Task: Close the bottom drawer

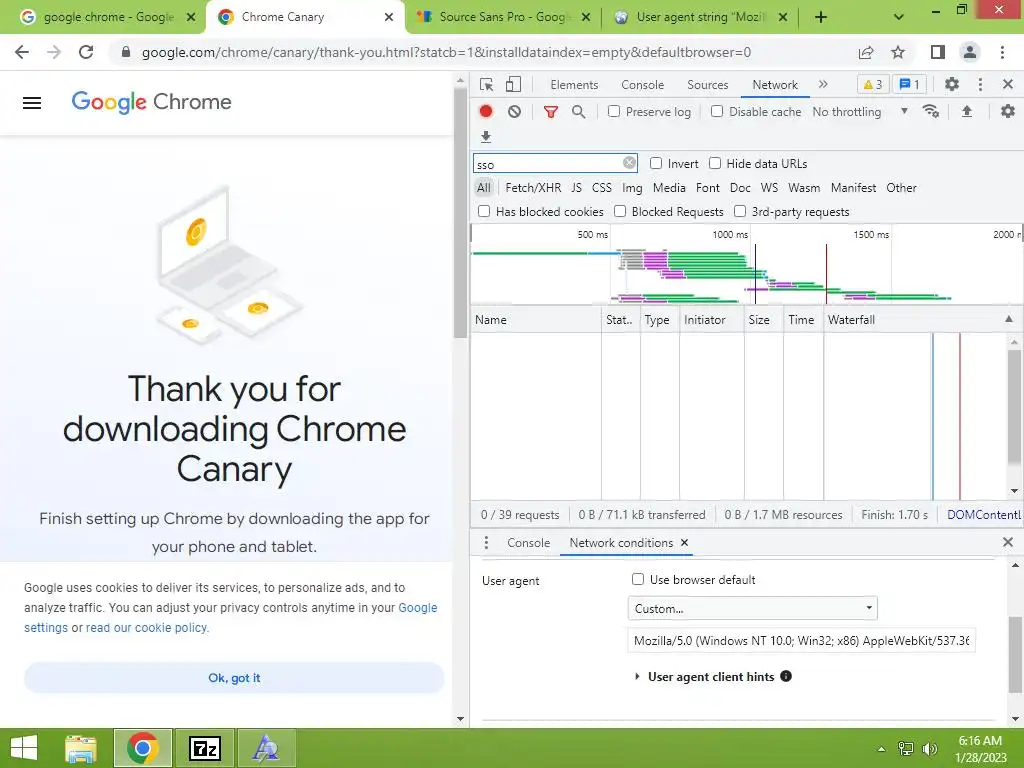Action: 1008,542
